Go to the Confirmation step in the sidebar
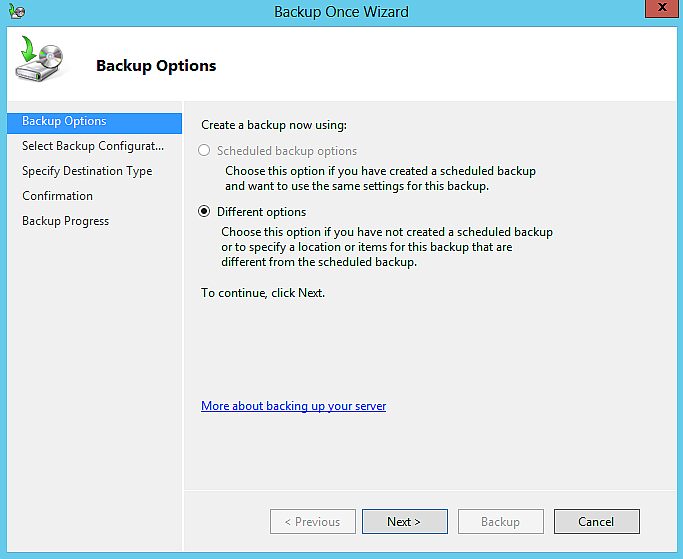Screen dimensions: 683x559 57,196
